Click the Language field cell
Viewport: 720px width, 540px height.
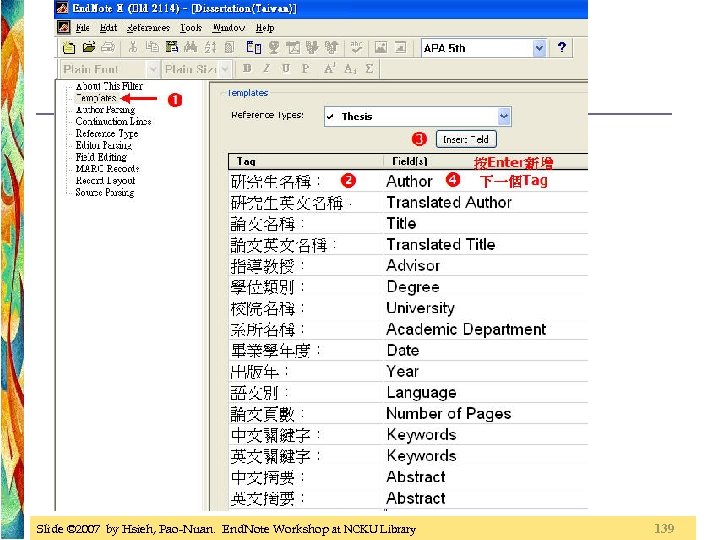[x=486, y=392]
